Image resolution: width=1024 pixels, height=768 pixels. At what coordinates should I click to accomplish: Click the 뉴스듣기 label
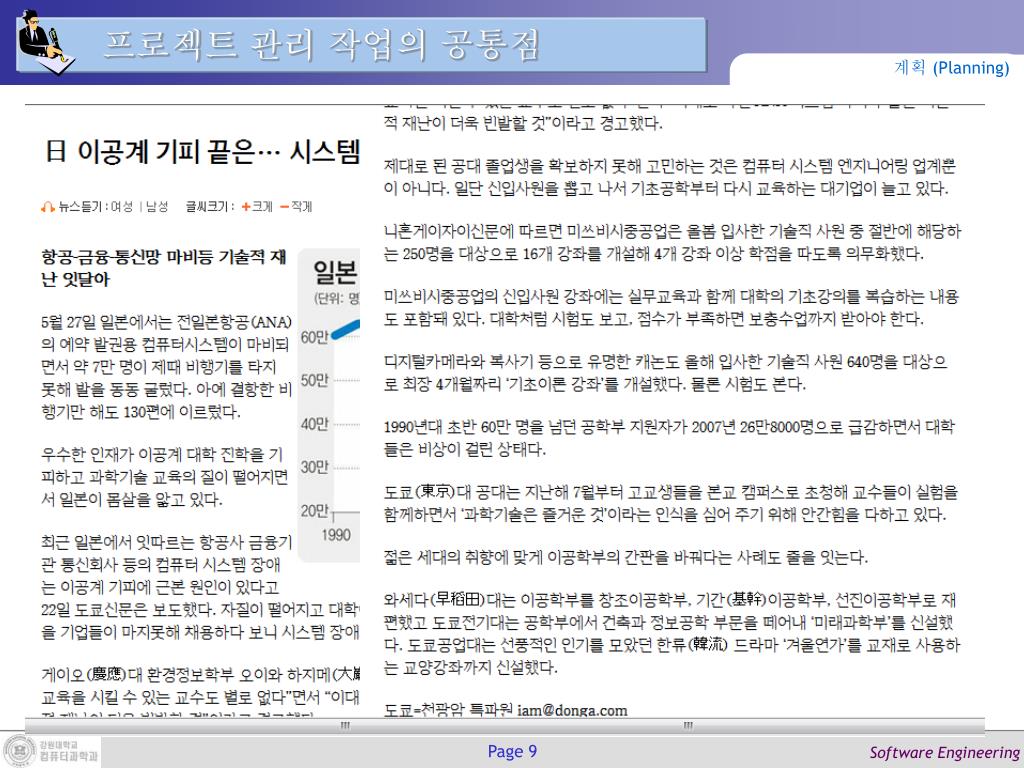pos(80,207)
